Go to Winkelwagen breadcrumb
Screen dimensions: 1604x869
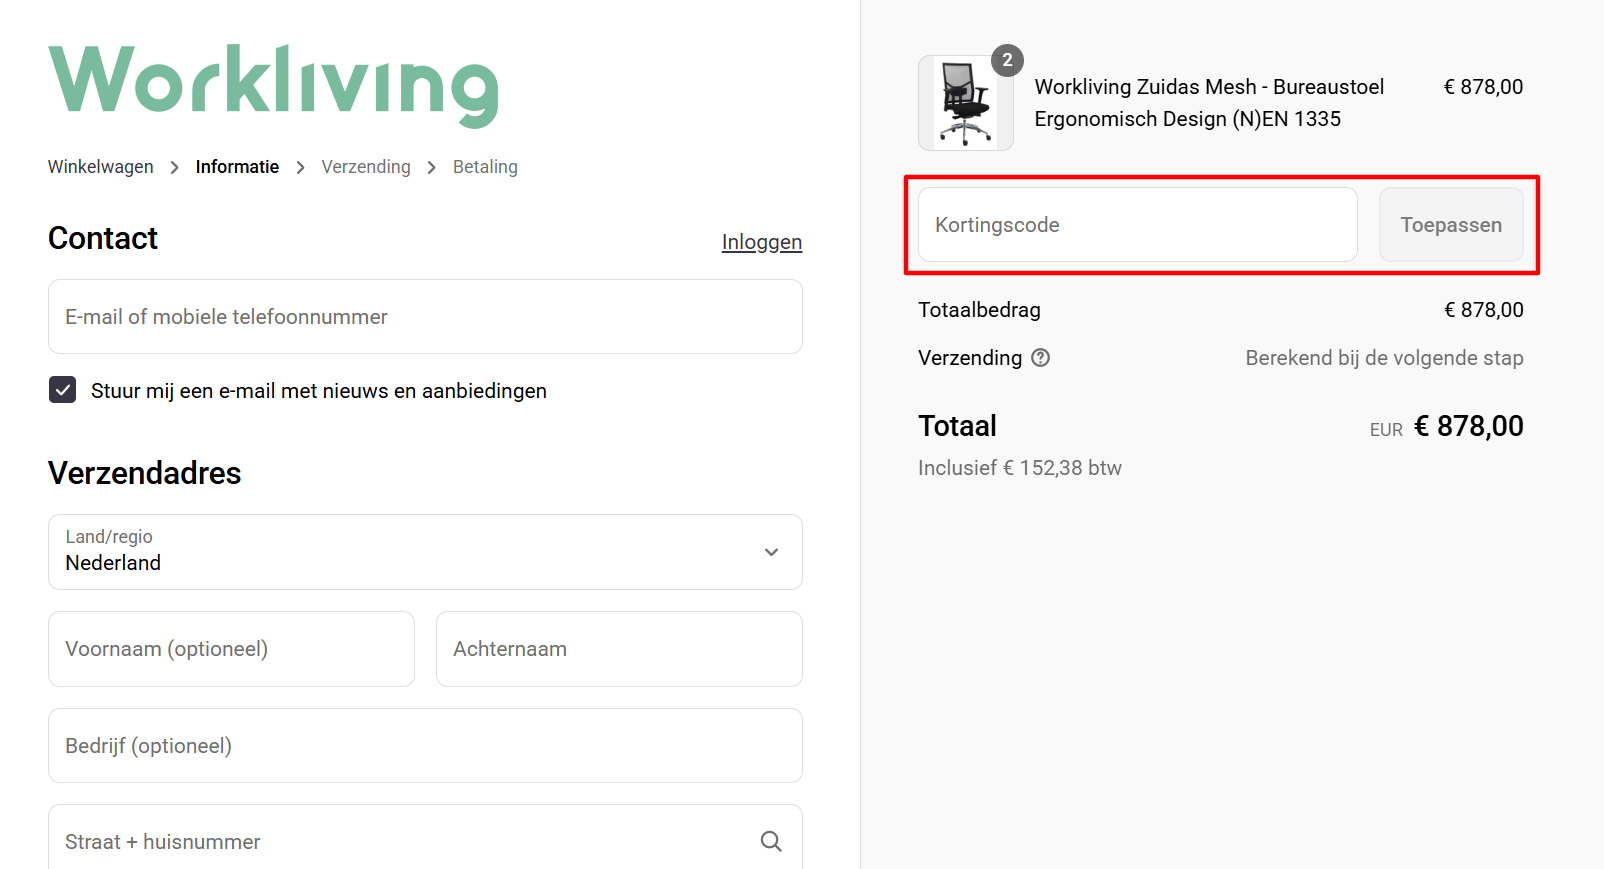(101, 167)
